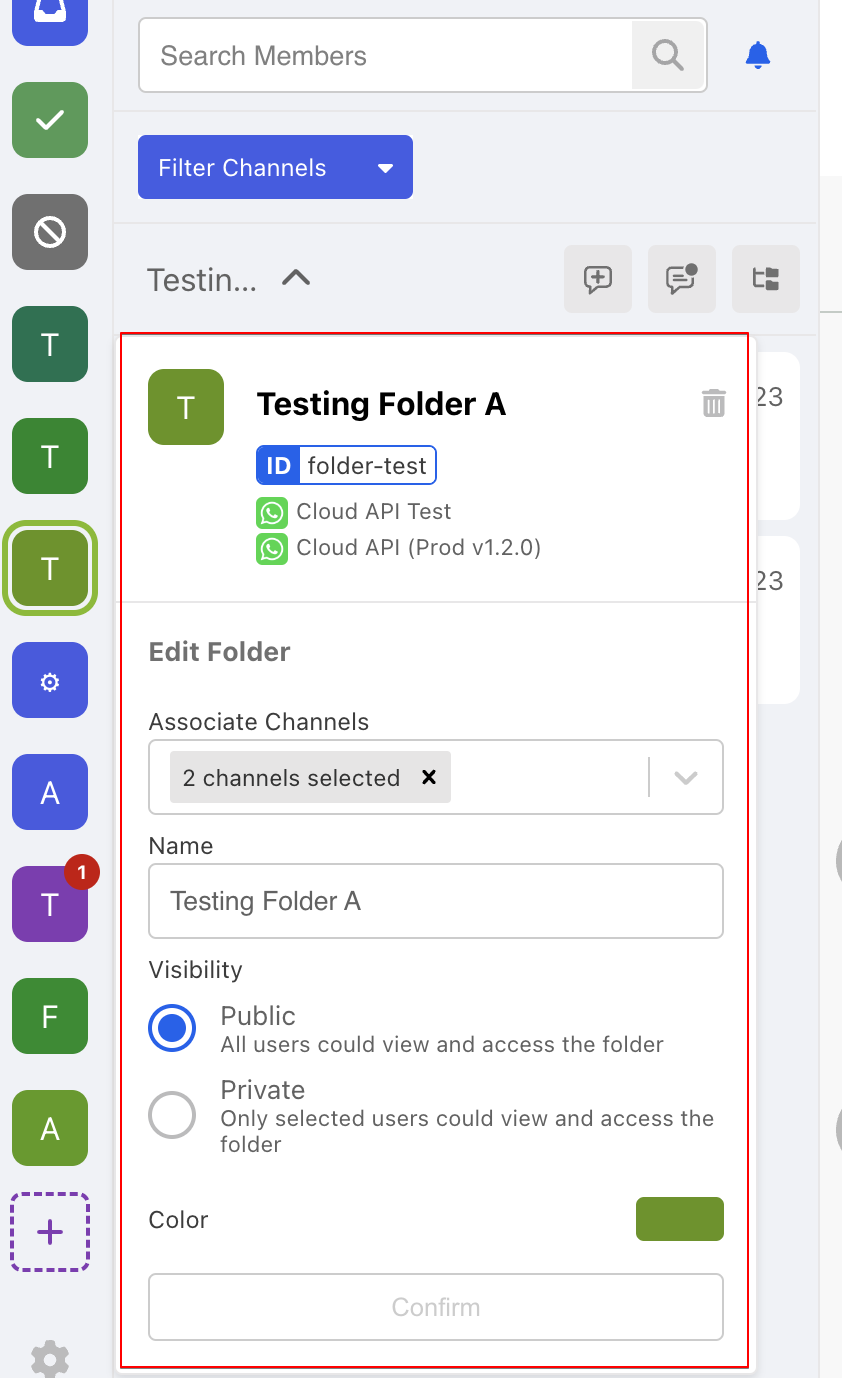Click the magnifier search icon
This screenshot has height=1378, width=842.
click(x=668, y=55)
